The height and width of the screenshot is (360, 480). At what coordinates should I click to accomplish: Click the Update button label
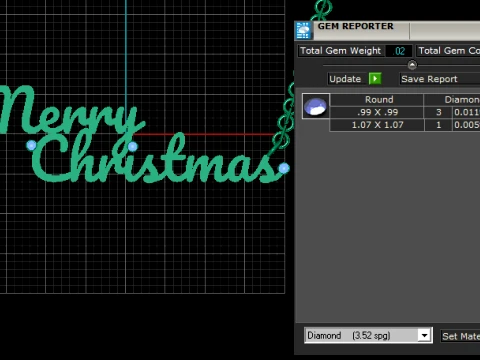tap(345, 79)
